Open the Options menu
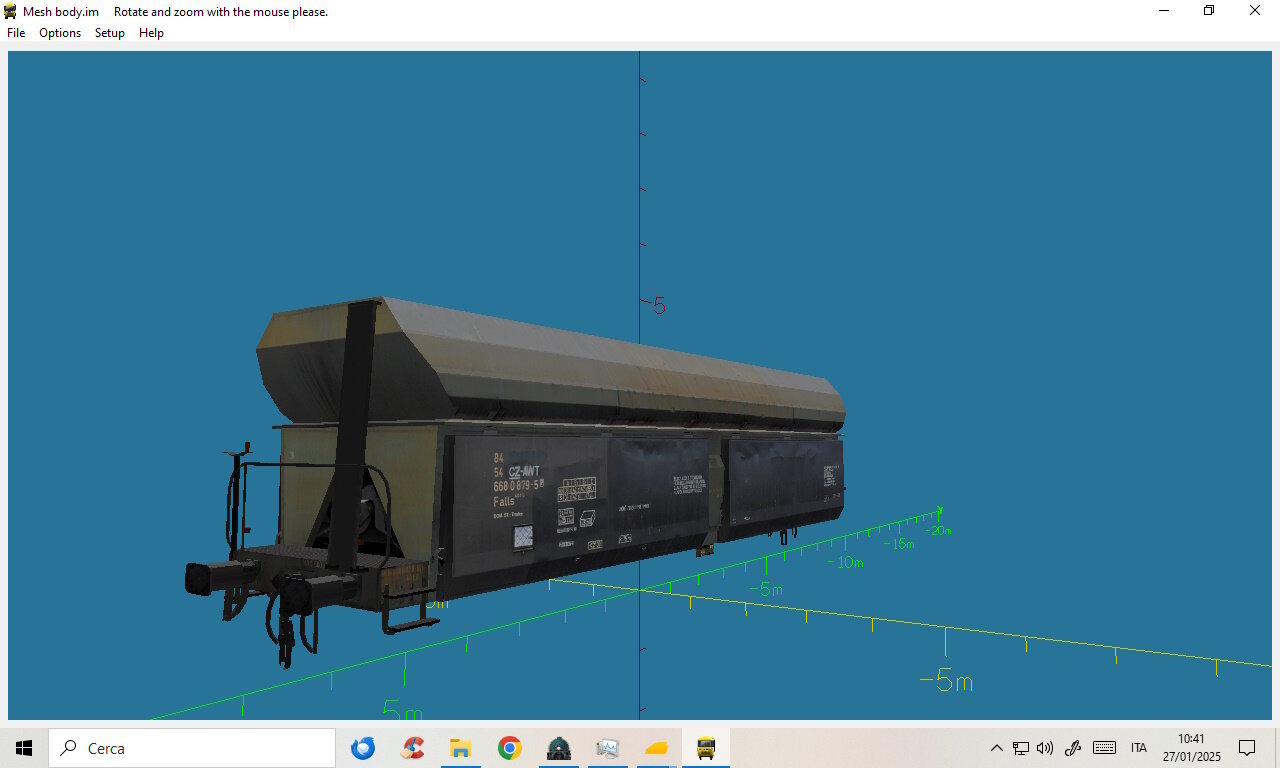 click(x=60, y=33)
